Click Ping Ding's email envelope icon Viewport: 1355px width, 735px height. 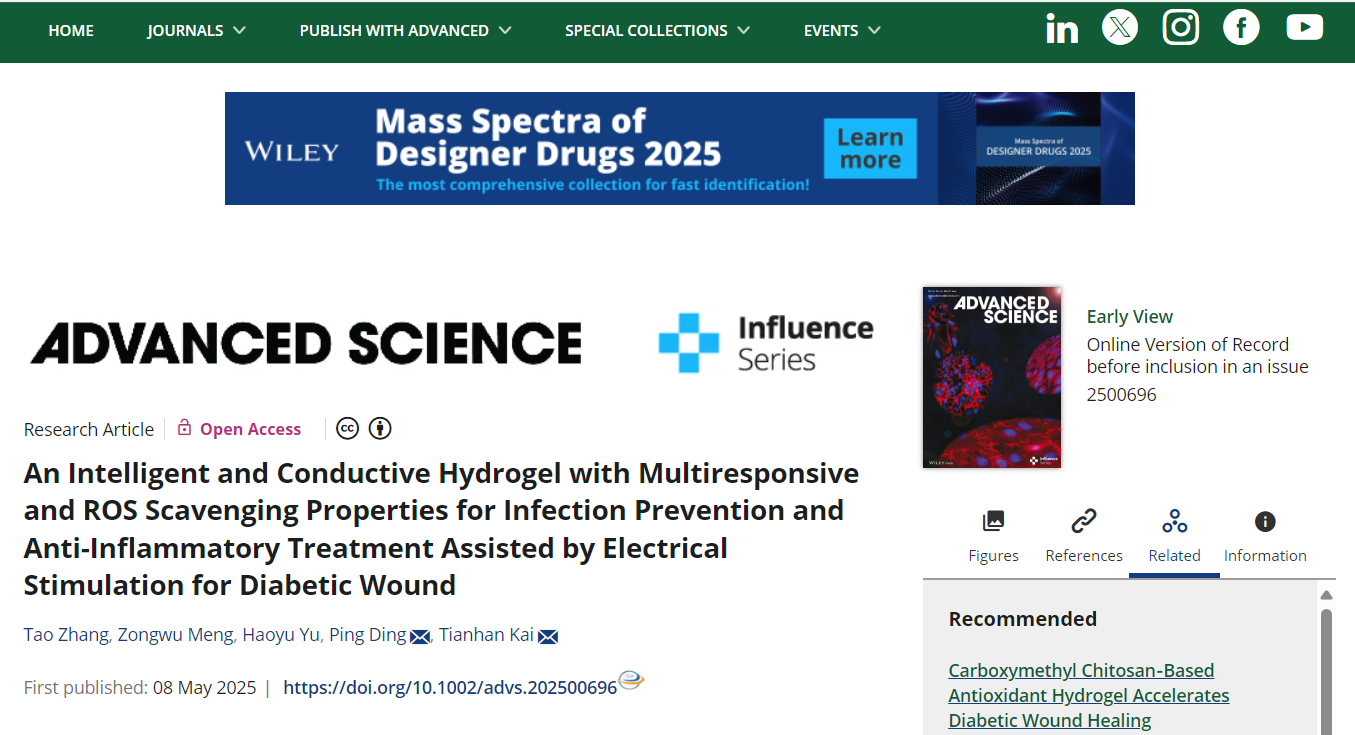(420, 637)
